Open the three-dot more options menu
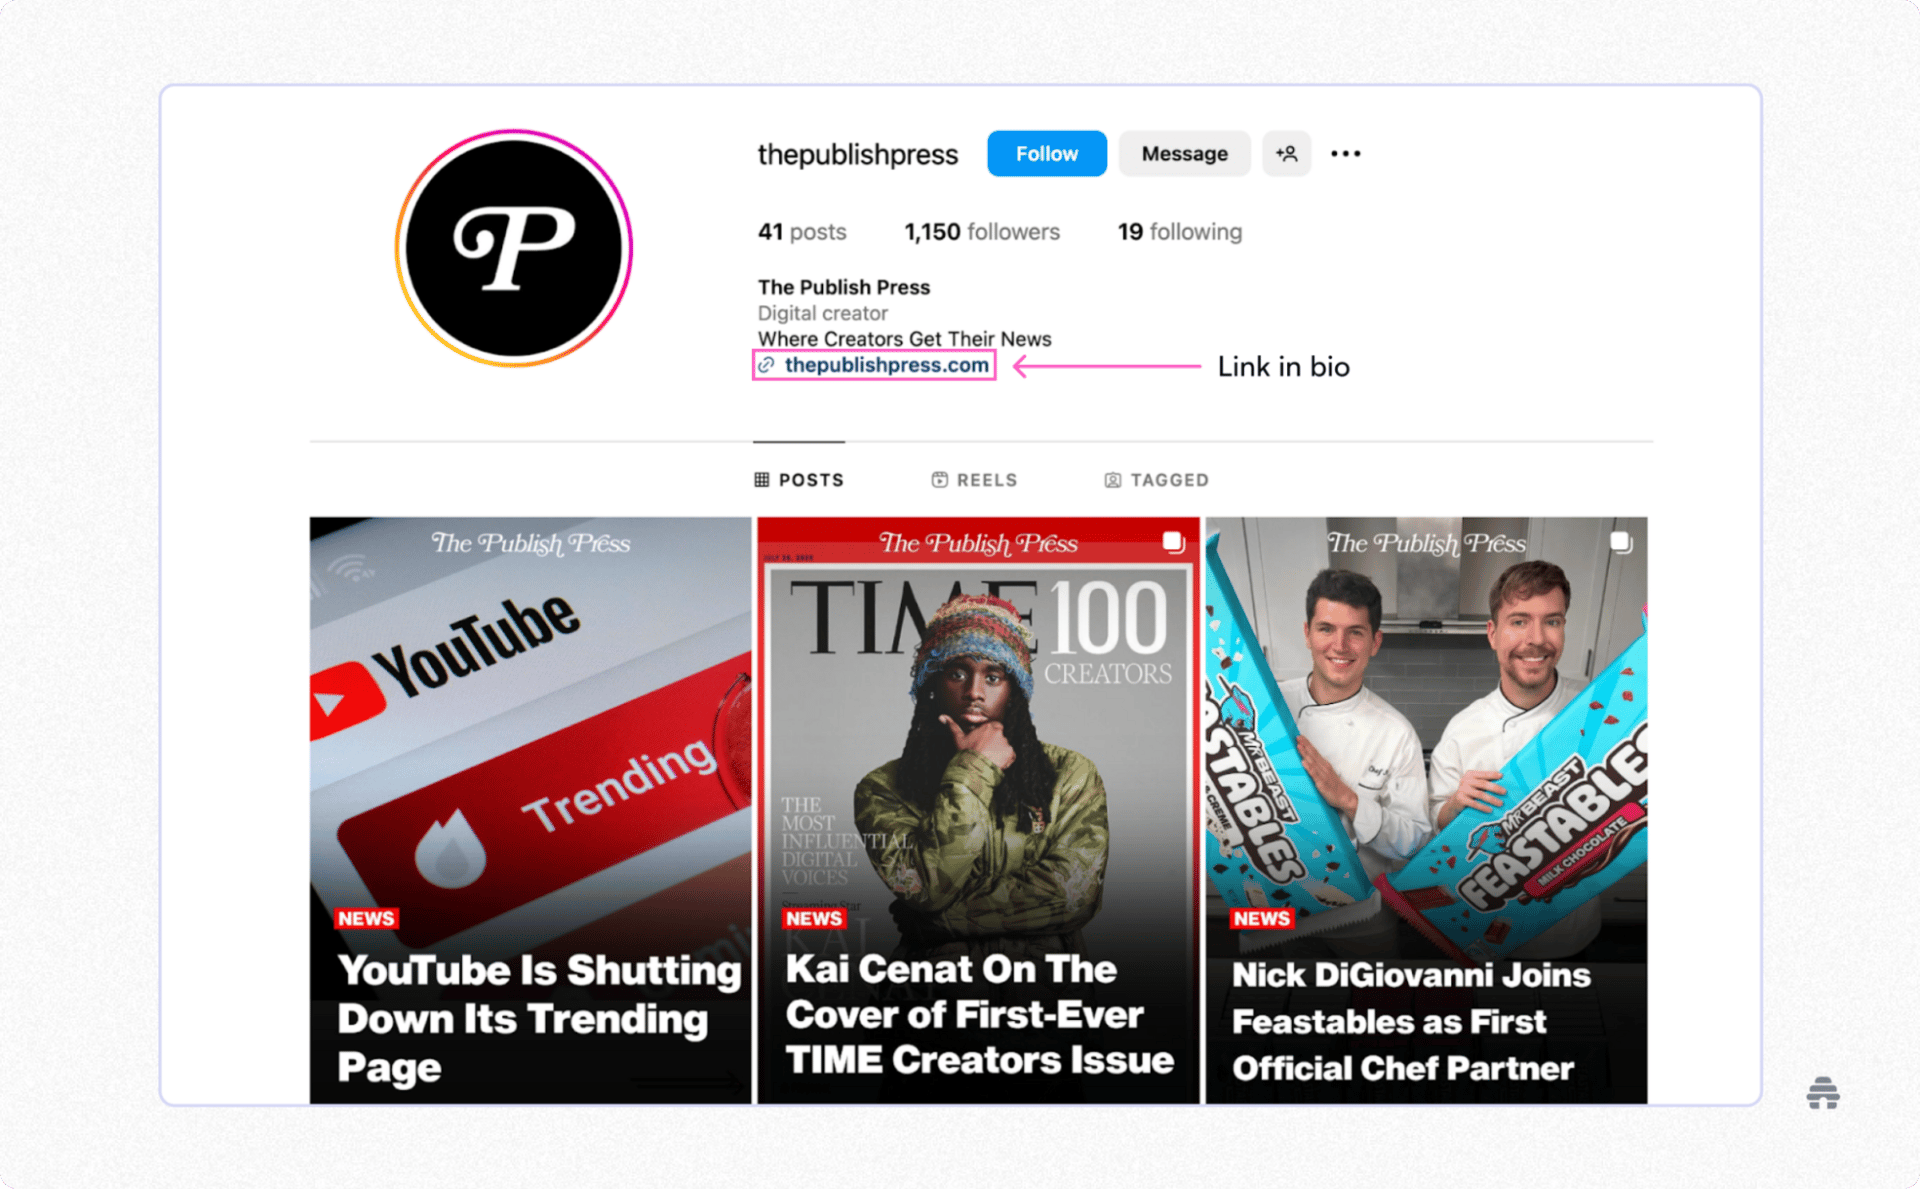Viewport: 1920px width, 1189px height. click(1345, 154)
